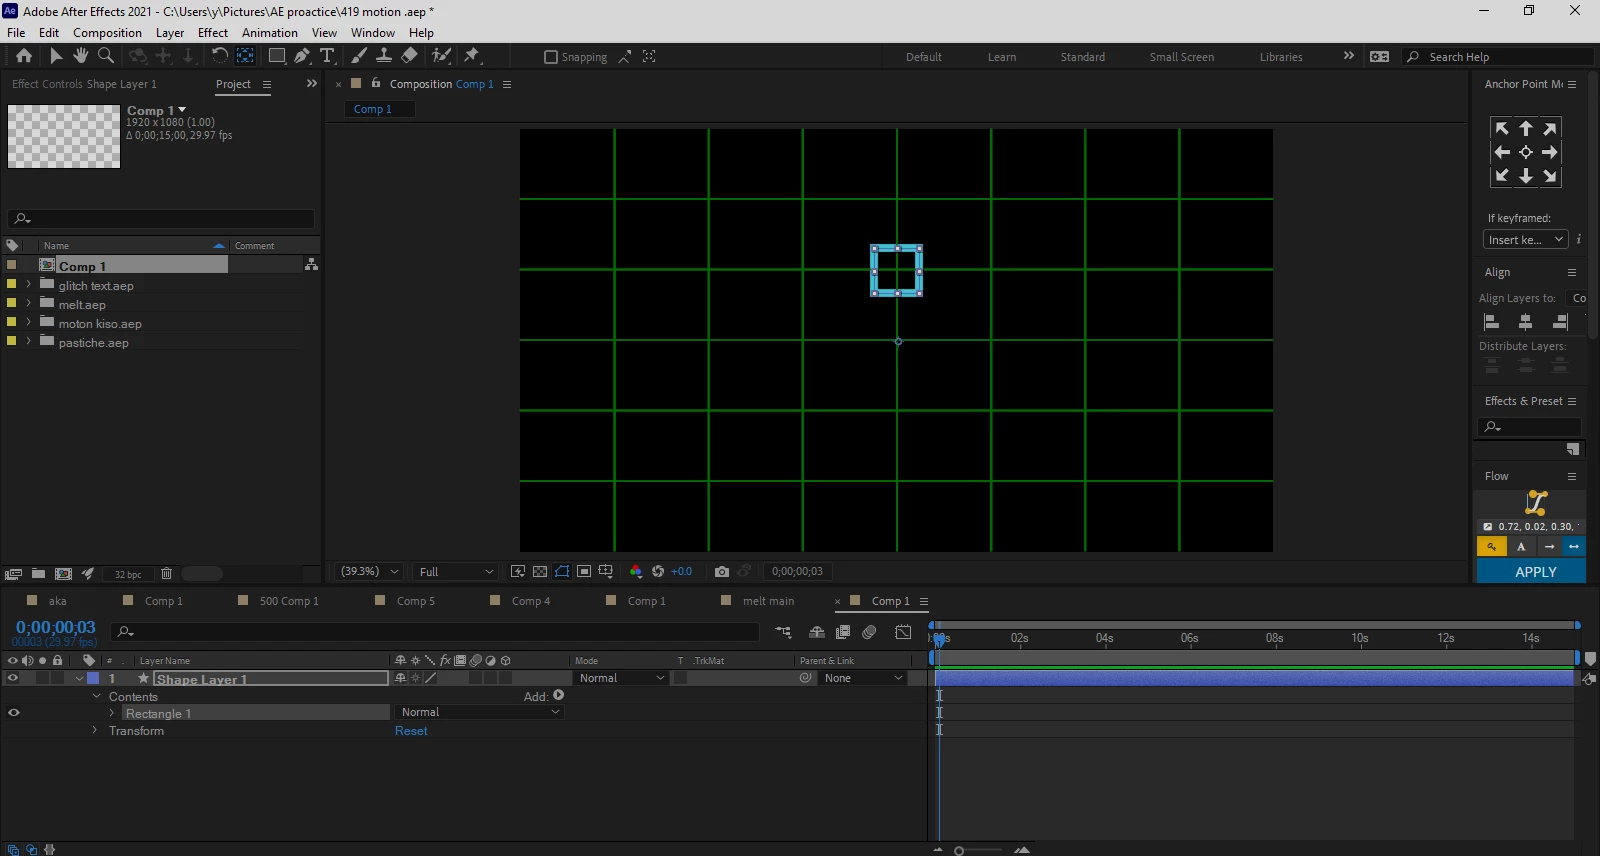This screenshot has height=856, width=1600.
Task: Select the Rectangle shape tool
Action: click(x=277, y=56)
